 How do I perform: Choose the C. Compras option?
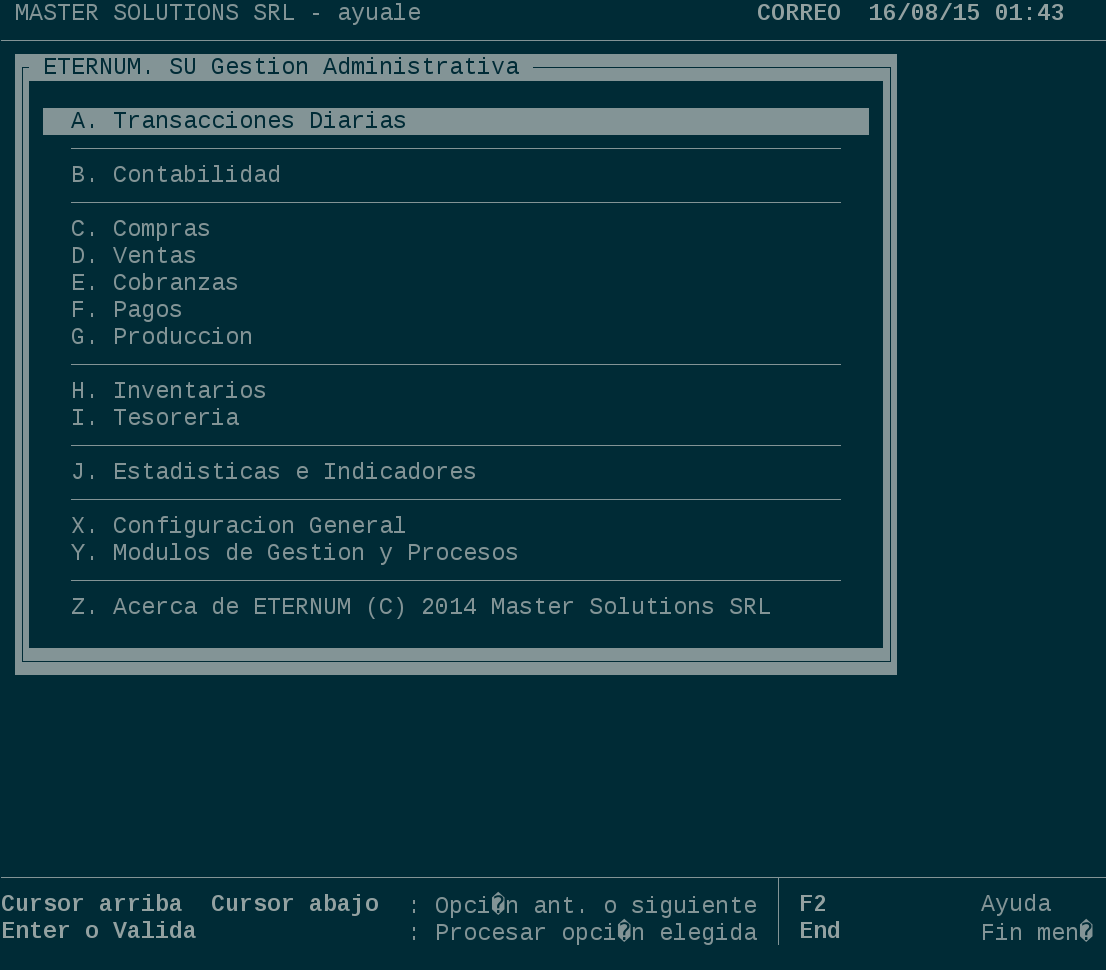(140, 229)
